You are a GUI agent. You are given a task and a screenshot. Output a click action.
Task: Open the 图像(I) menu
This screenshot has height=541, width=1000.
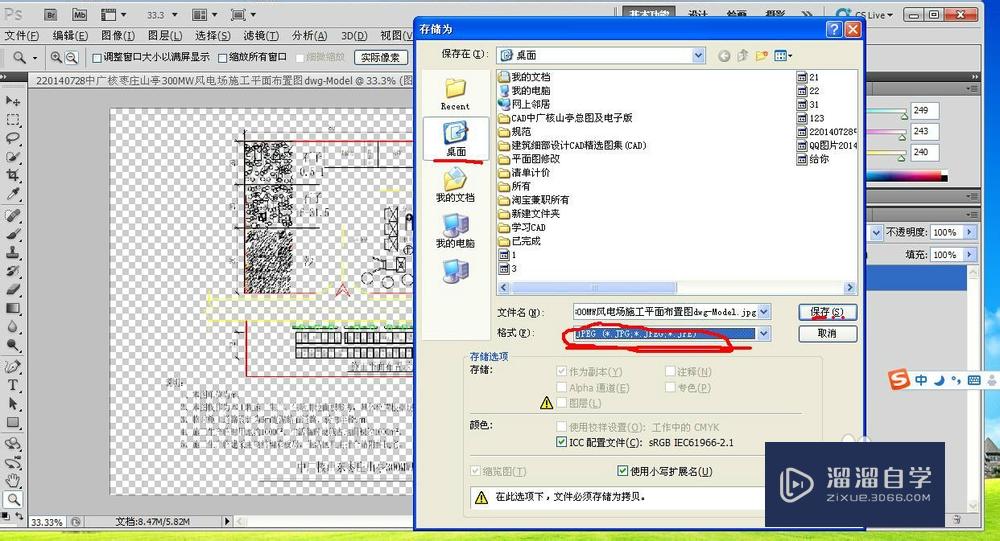(118, 36)
